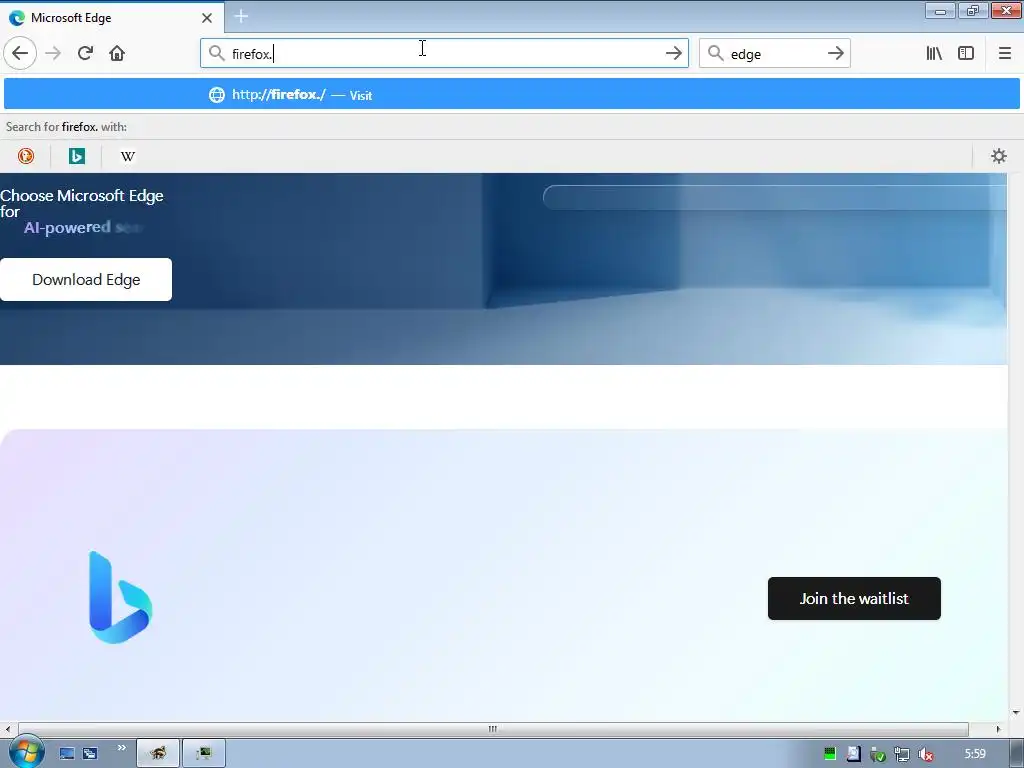Image resolution: width=1024 pixels, height=768 pixels.
Task: Open search settings gear icon
Action: 999,156
